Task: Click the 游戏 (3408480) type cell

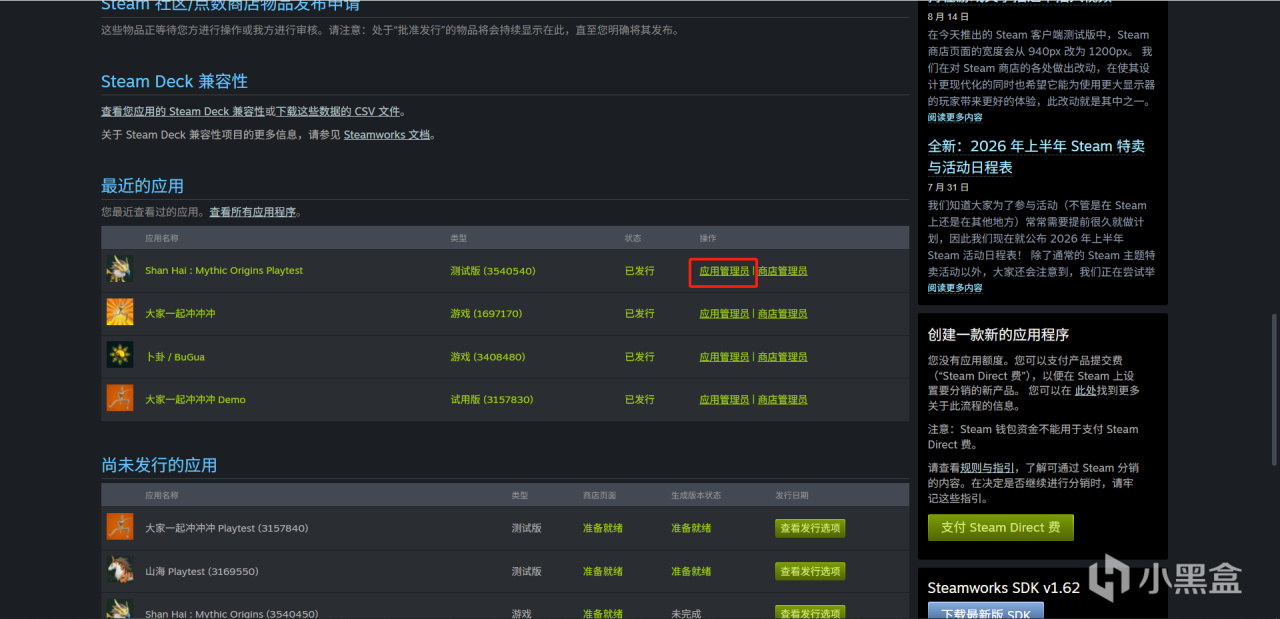Action: [487, 357]
